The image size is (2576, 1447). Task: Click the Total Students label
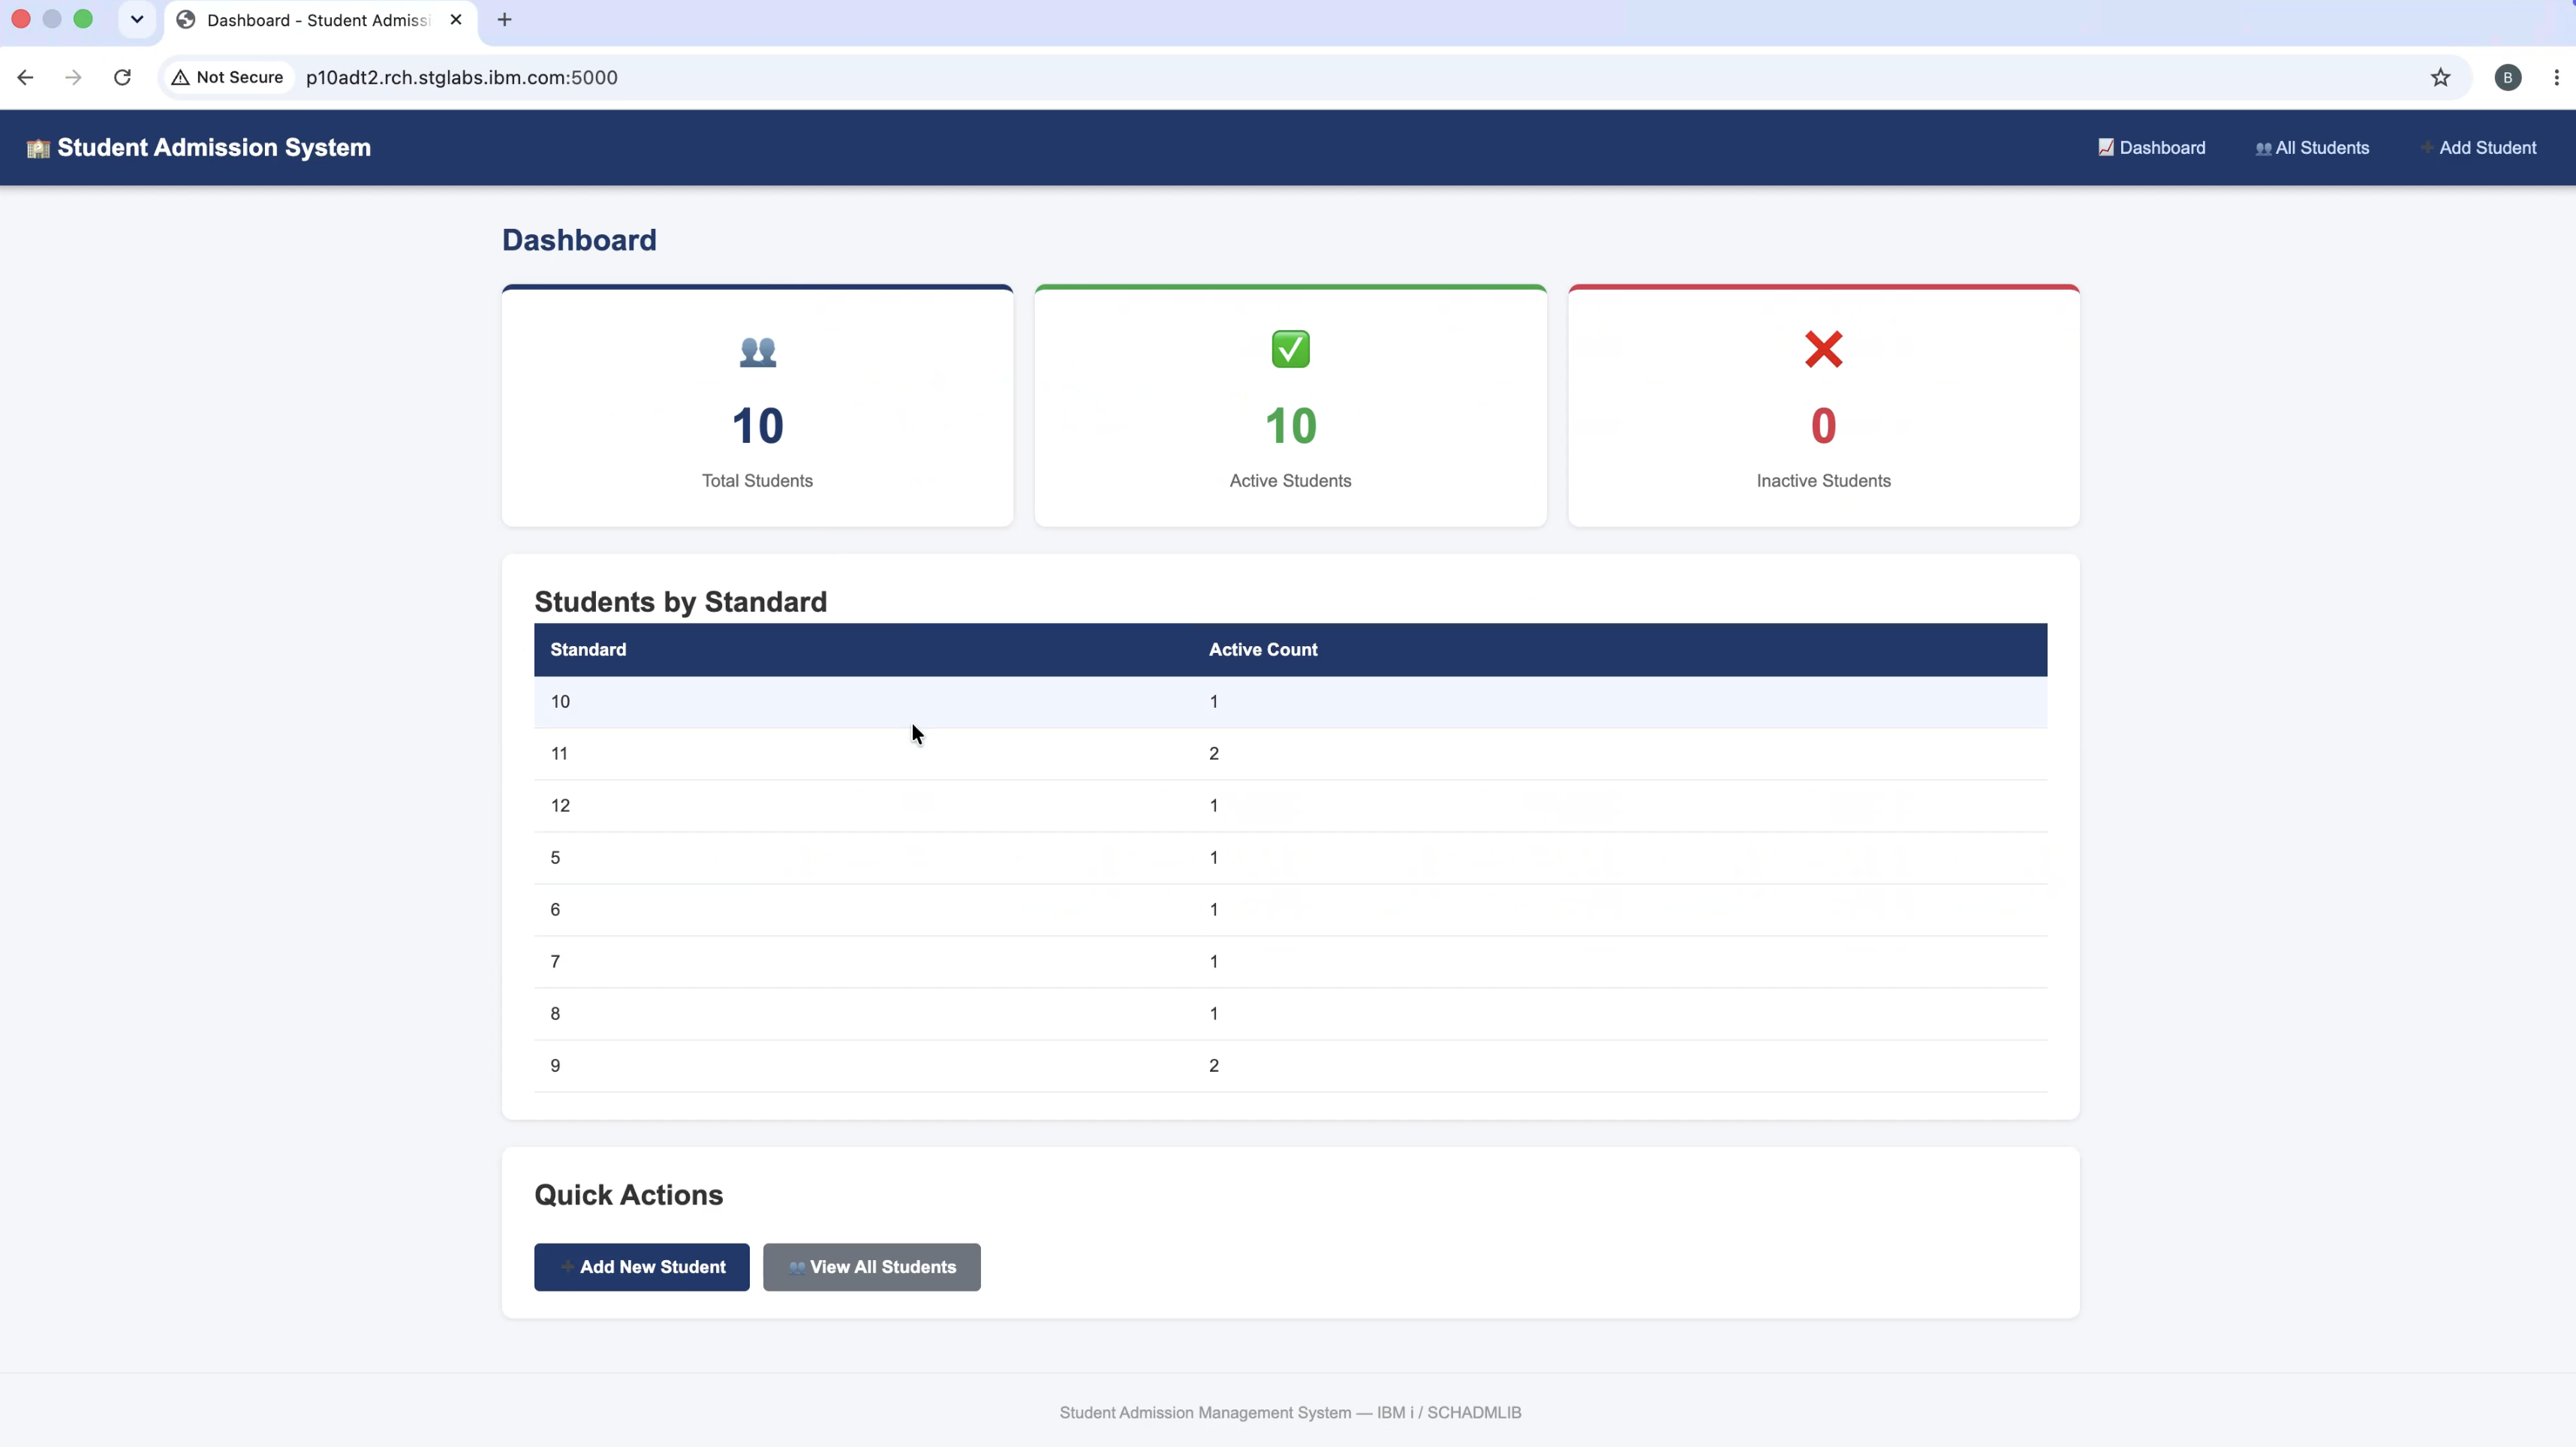pyautogui.click(x=757, y=481)
